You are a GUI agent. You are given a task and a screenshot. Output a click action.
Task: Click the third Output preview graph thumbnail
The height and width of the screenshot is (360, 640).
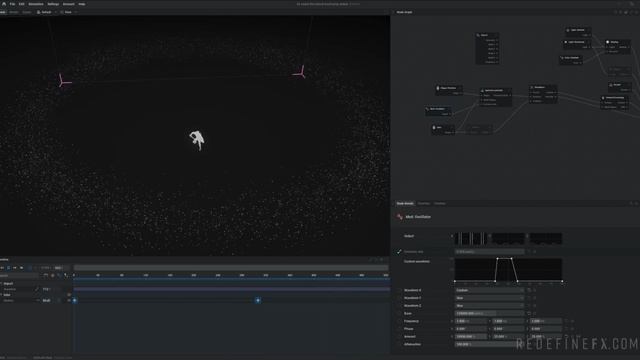click(546, 238)
